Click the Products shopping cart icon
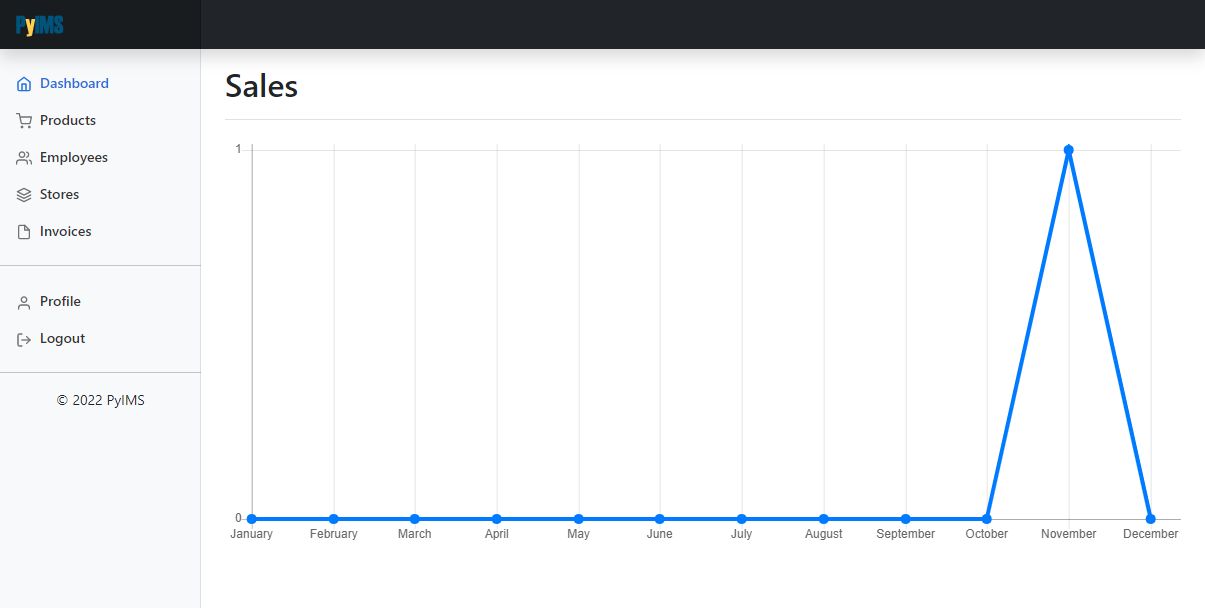The image size is (1205, 608). [x=24, y=121]
